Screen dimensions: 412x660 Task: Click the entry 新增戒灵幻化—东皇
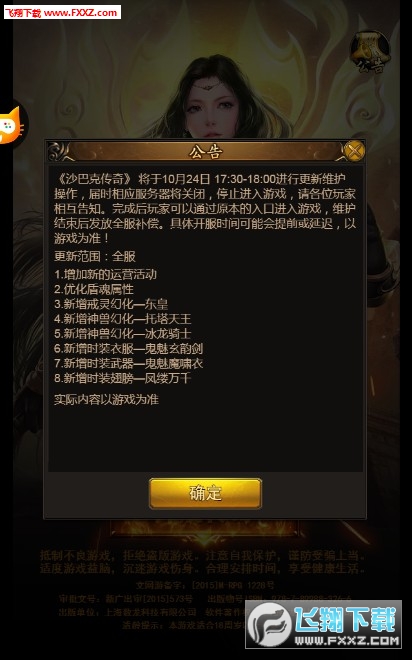pyautogui.click(x=116, y=304)
